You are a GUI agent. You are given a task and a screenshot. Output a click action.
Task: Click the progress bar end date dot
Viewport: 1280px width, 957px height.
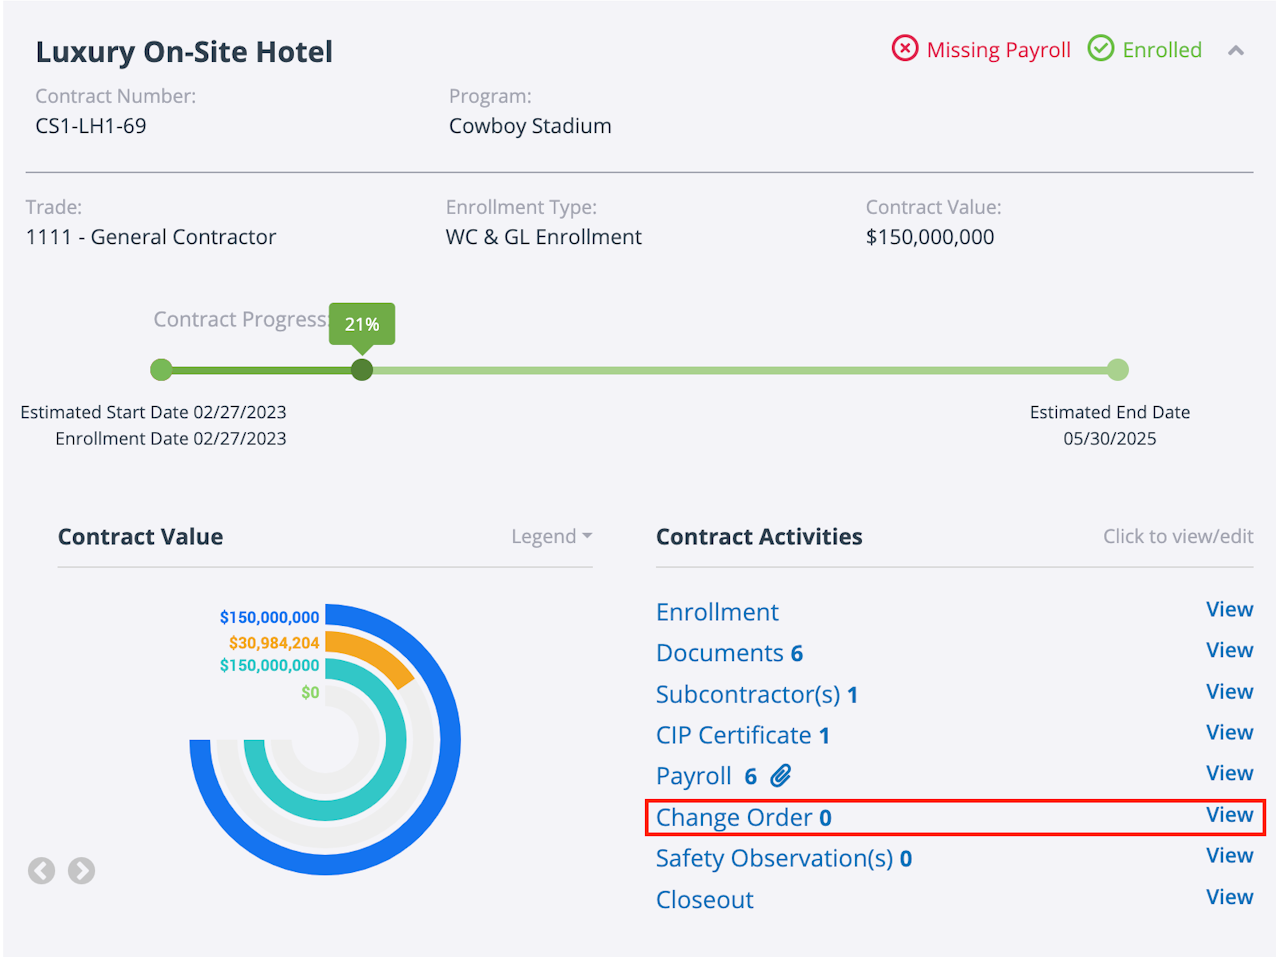1118,370
